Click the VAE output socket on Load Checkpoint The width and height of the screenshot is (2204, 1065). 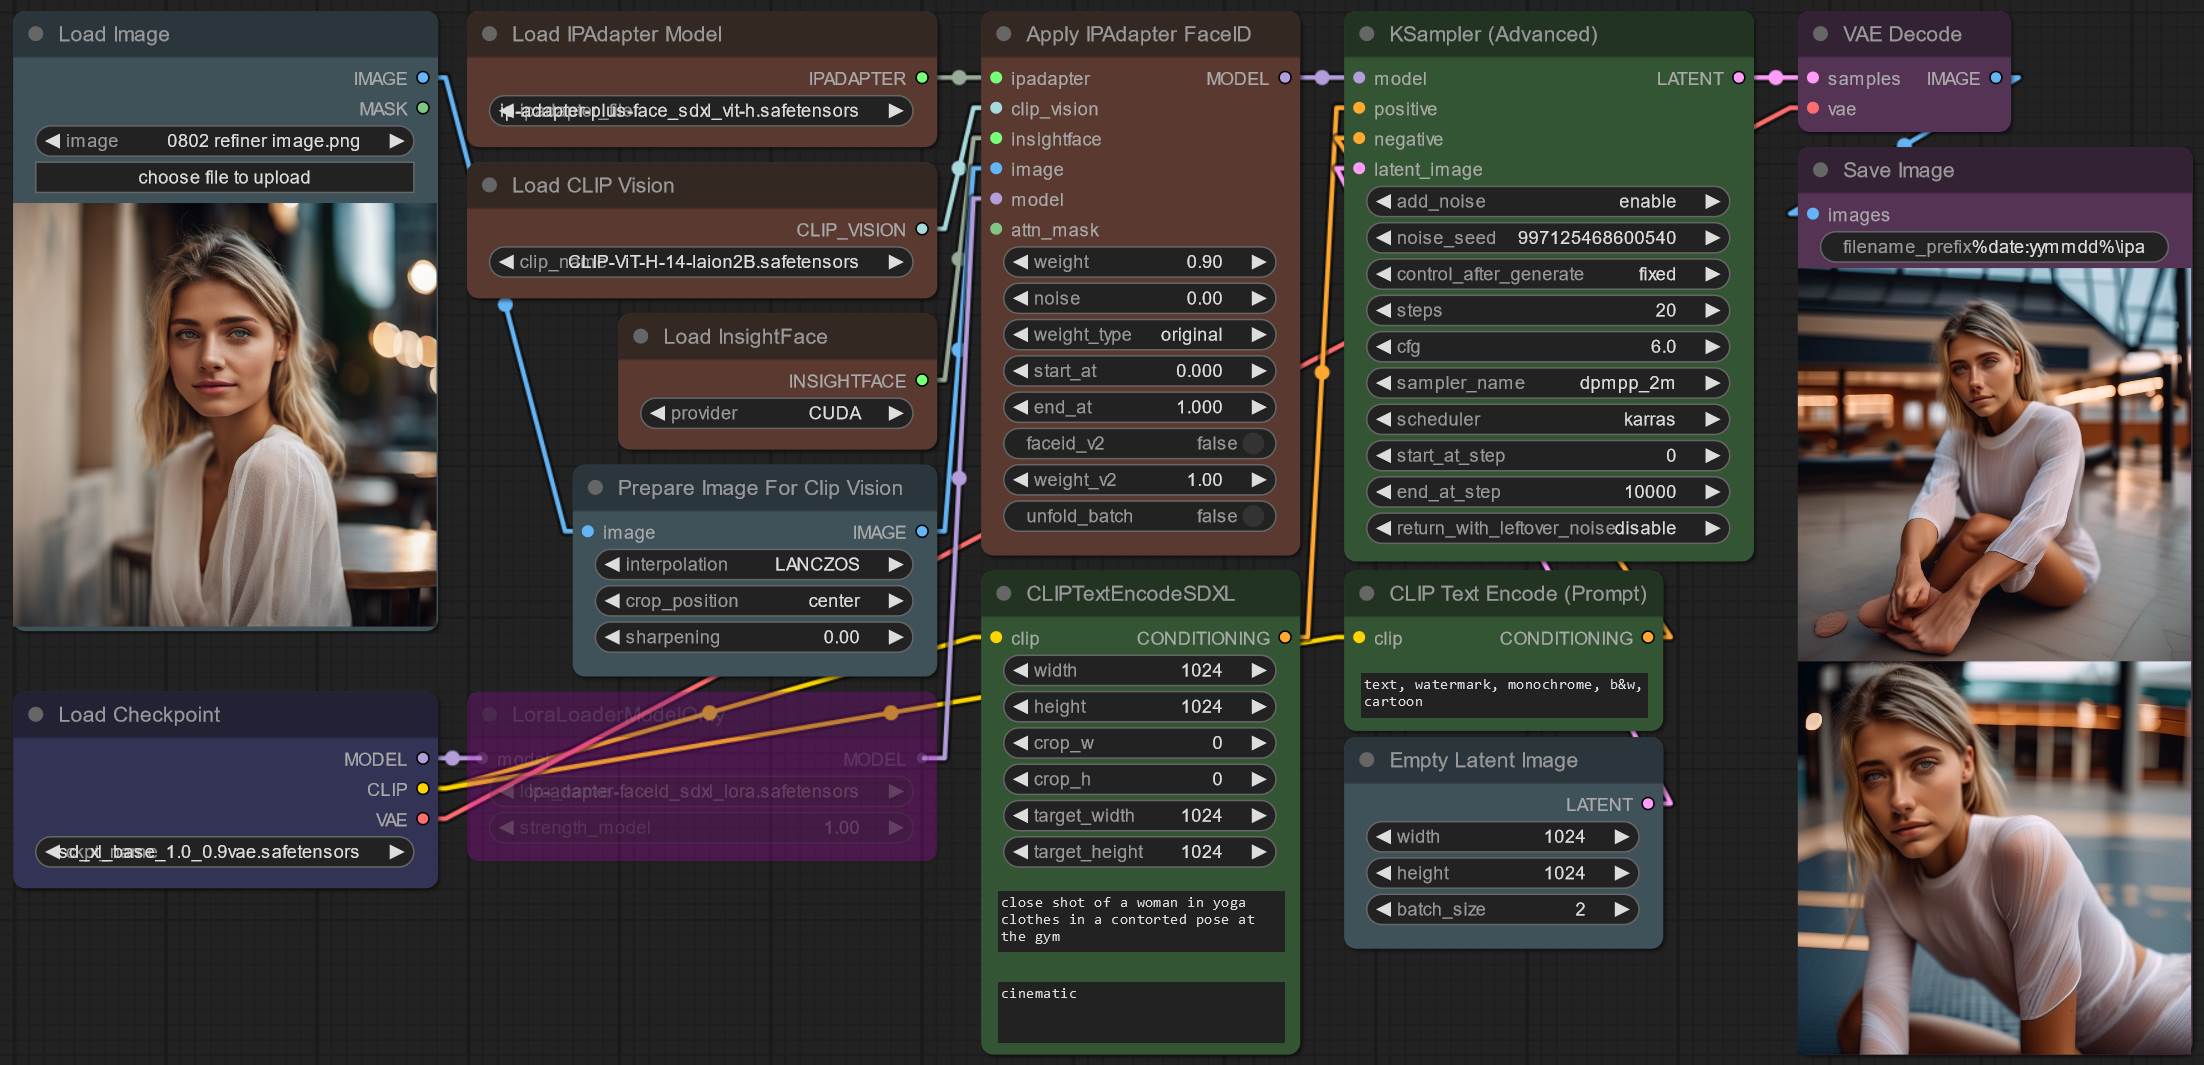point(423,819)
